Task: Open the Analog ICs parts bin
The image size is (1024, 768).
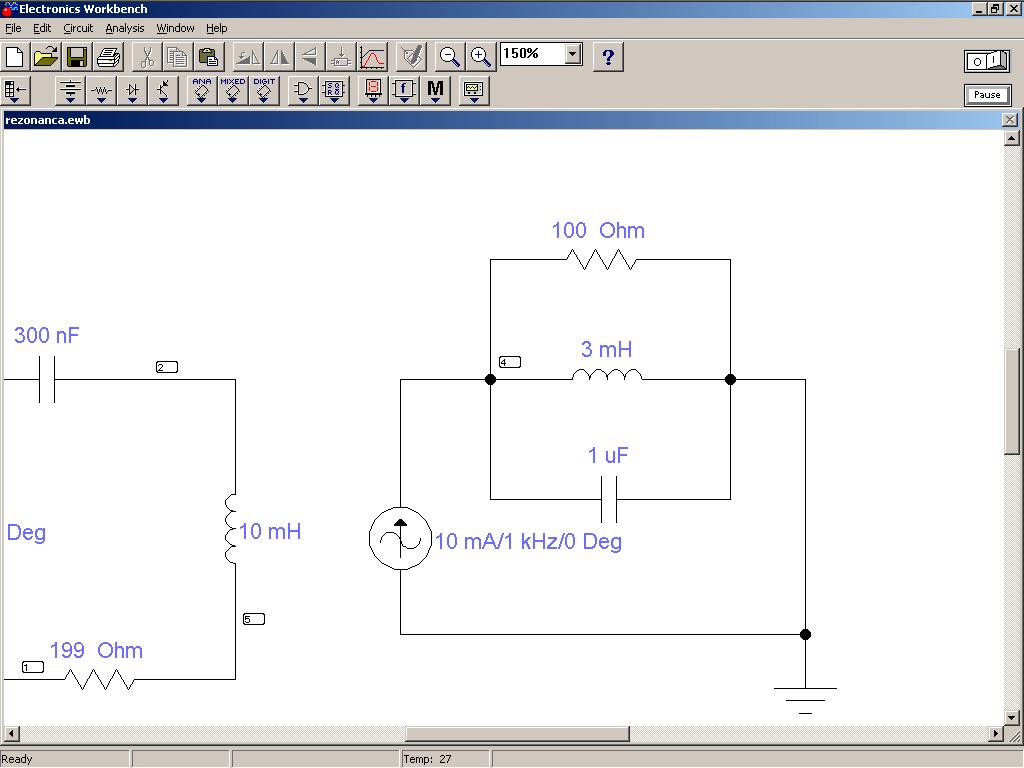Action: [202, 91]
